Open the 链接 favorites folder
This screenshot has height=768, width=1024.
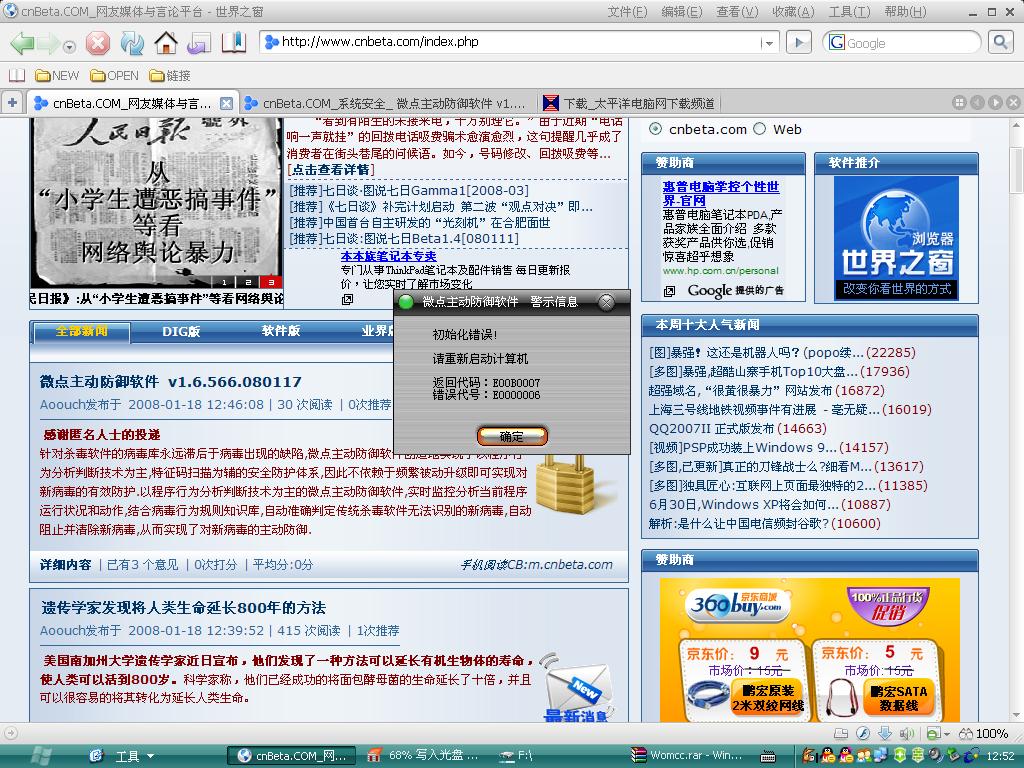(x=170, y=76)
